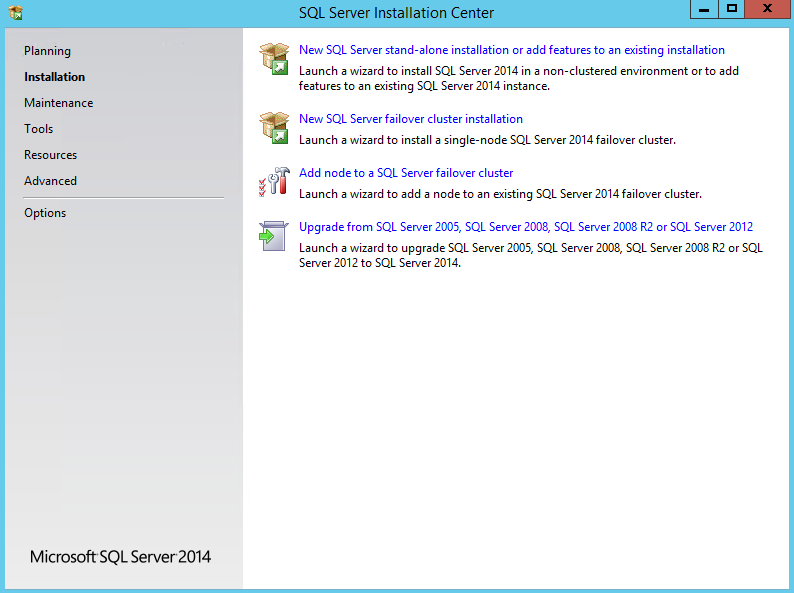Open the Tools category
Viewport: 794px width, 593px height.
point(38,129)
